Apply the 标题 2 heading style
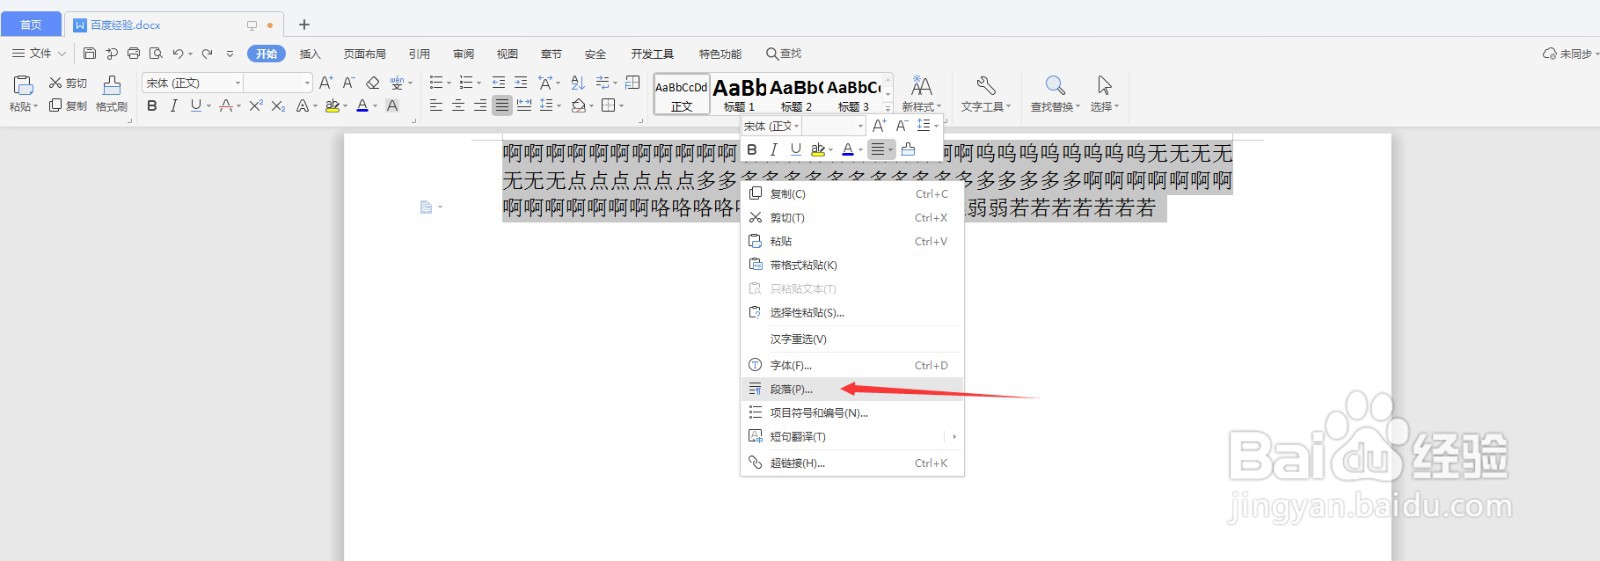Viewport: 1600px width, 561px height. click(796, 94)
